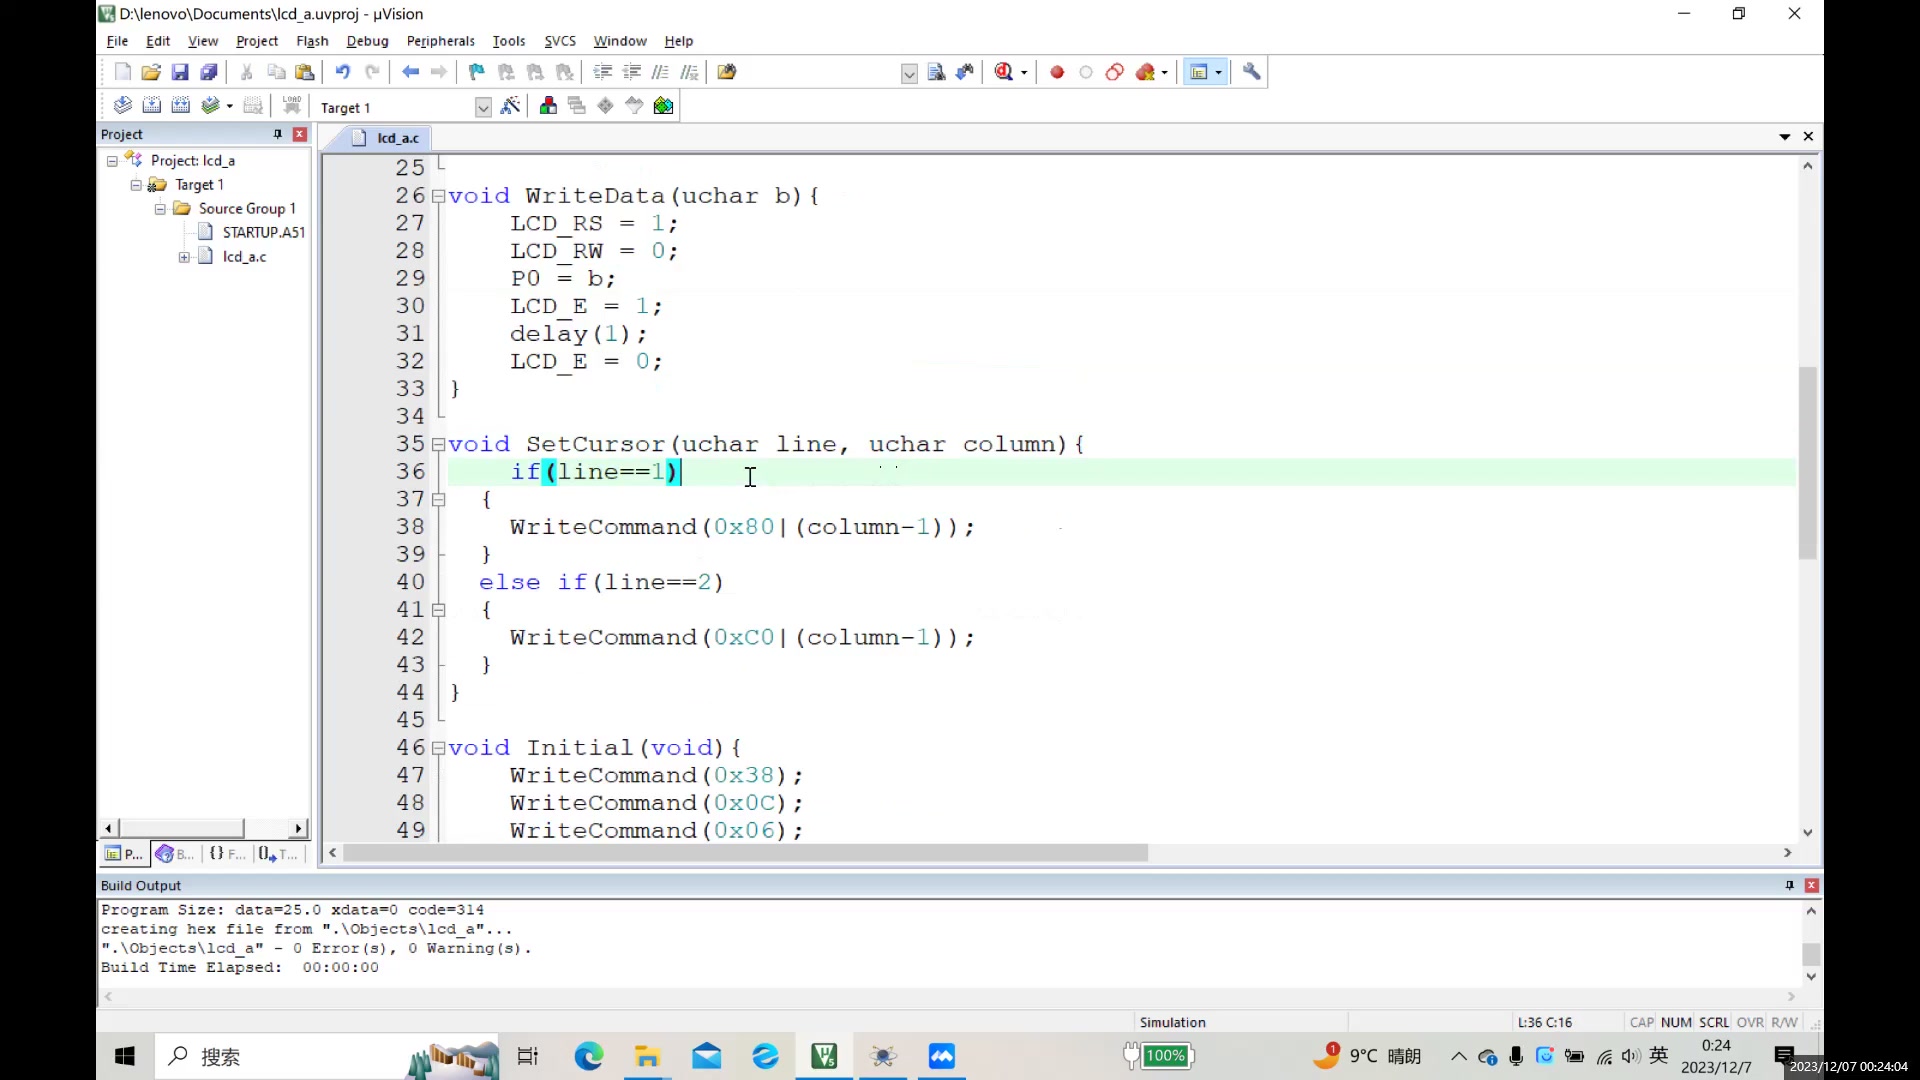Click the editor vertical scrollbar thumb
Image resolution: width=1920 pixels, height=1080 pixels.
point(1807,463)
